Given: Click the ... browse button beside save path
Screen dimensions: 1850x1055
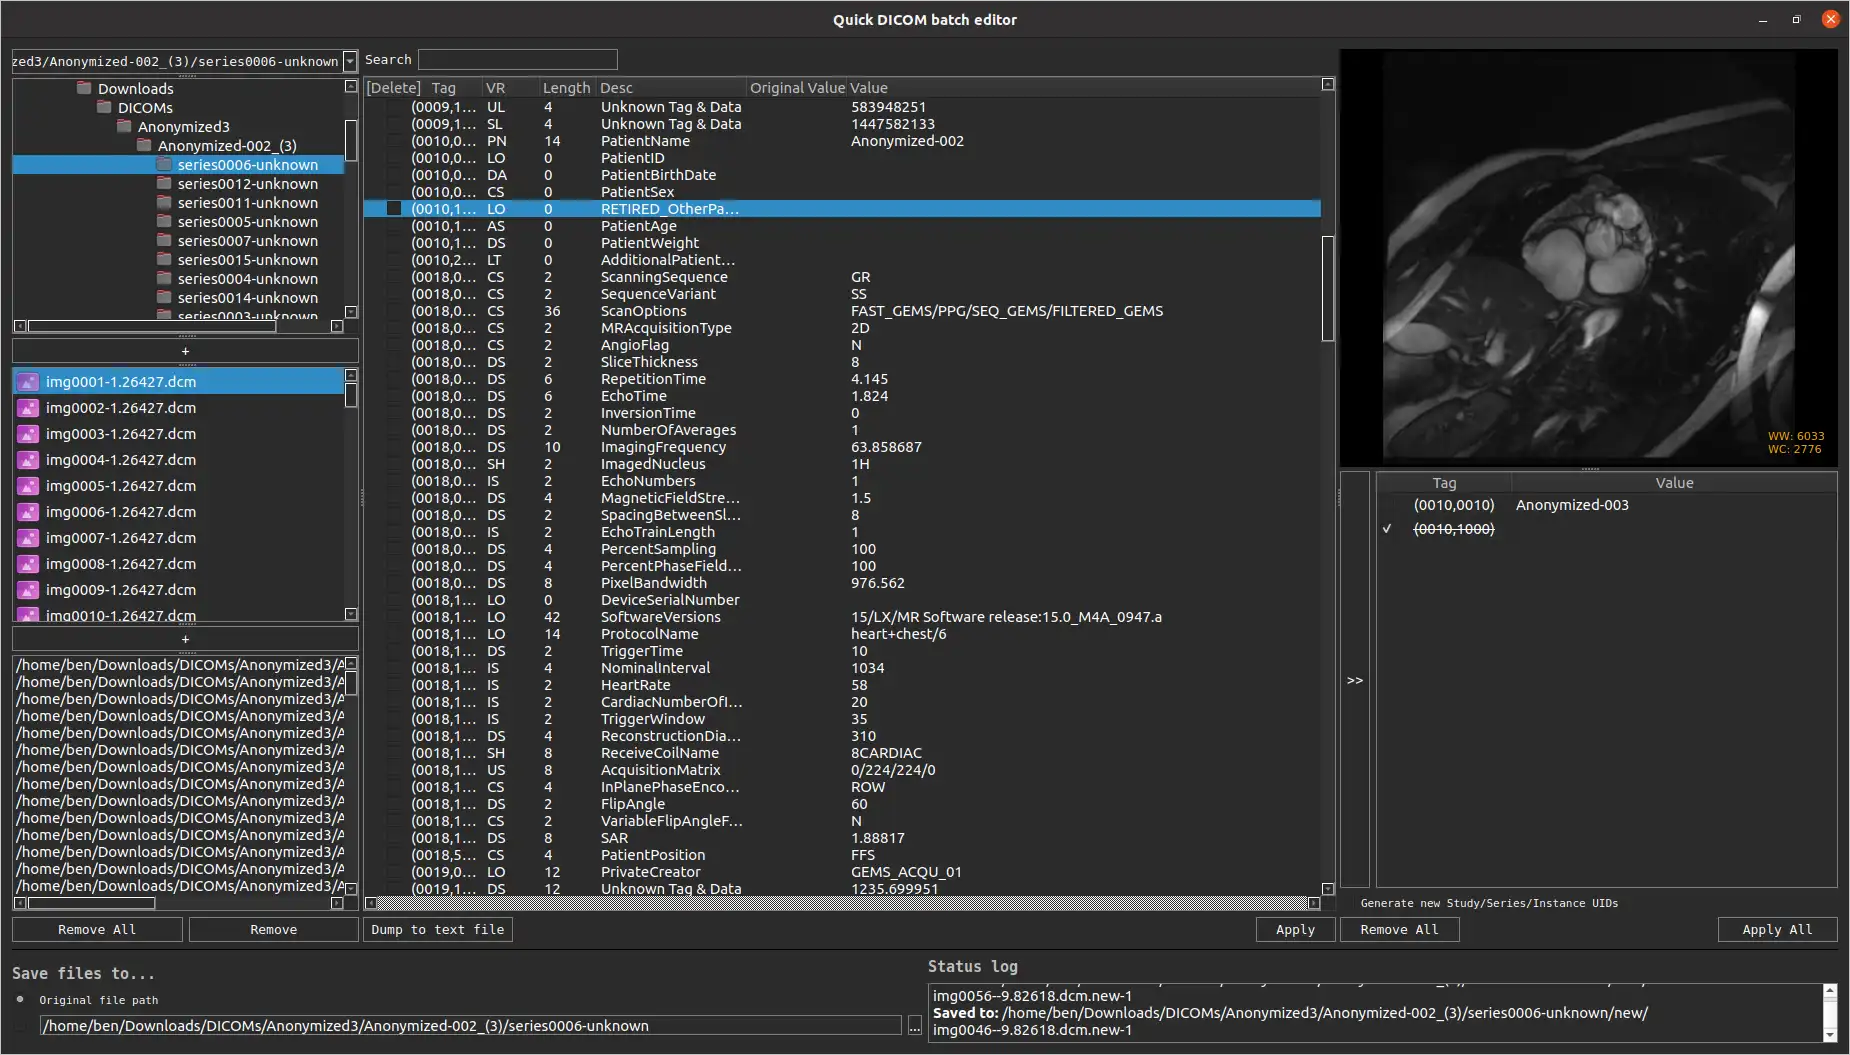Looking at the screenshot, I should (x=915, y=1025).
